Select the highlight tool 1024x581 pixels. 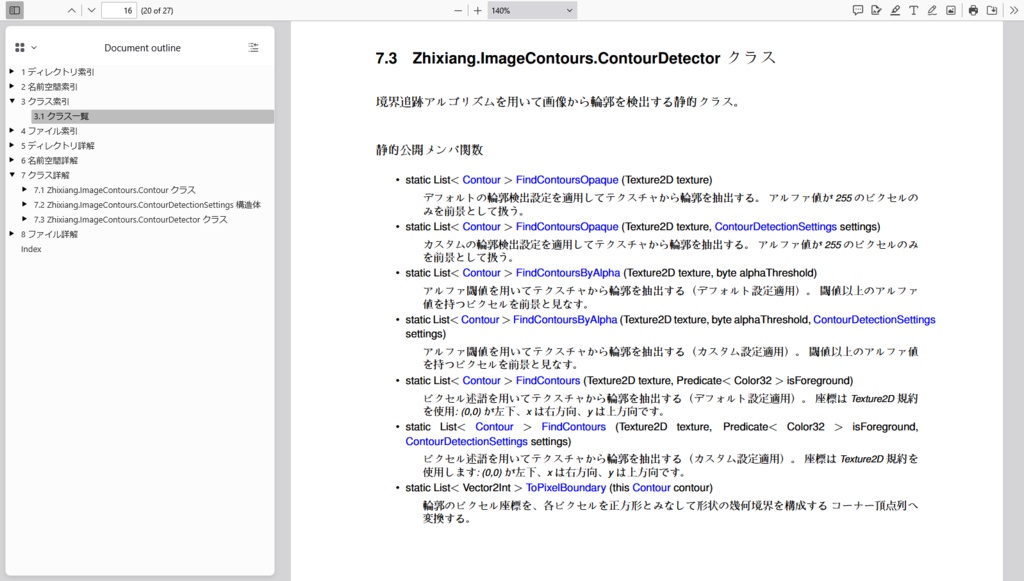point(895,10)
